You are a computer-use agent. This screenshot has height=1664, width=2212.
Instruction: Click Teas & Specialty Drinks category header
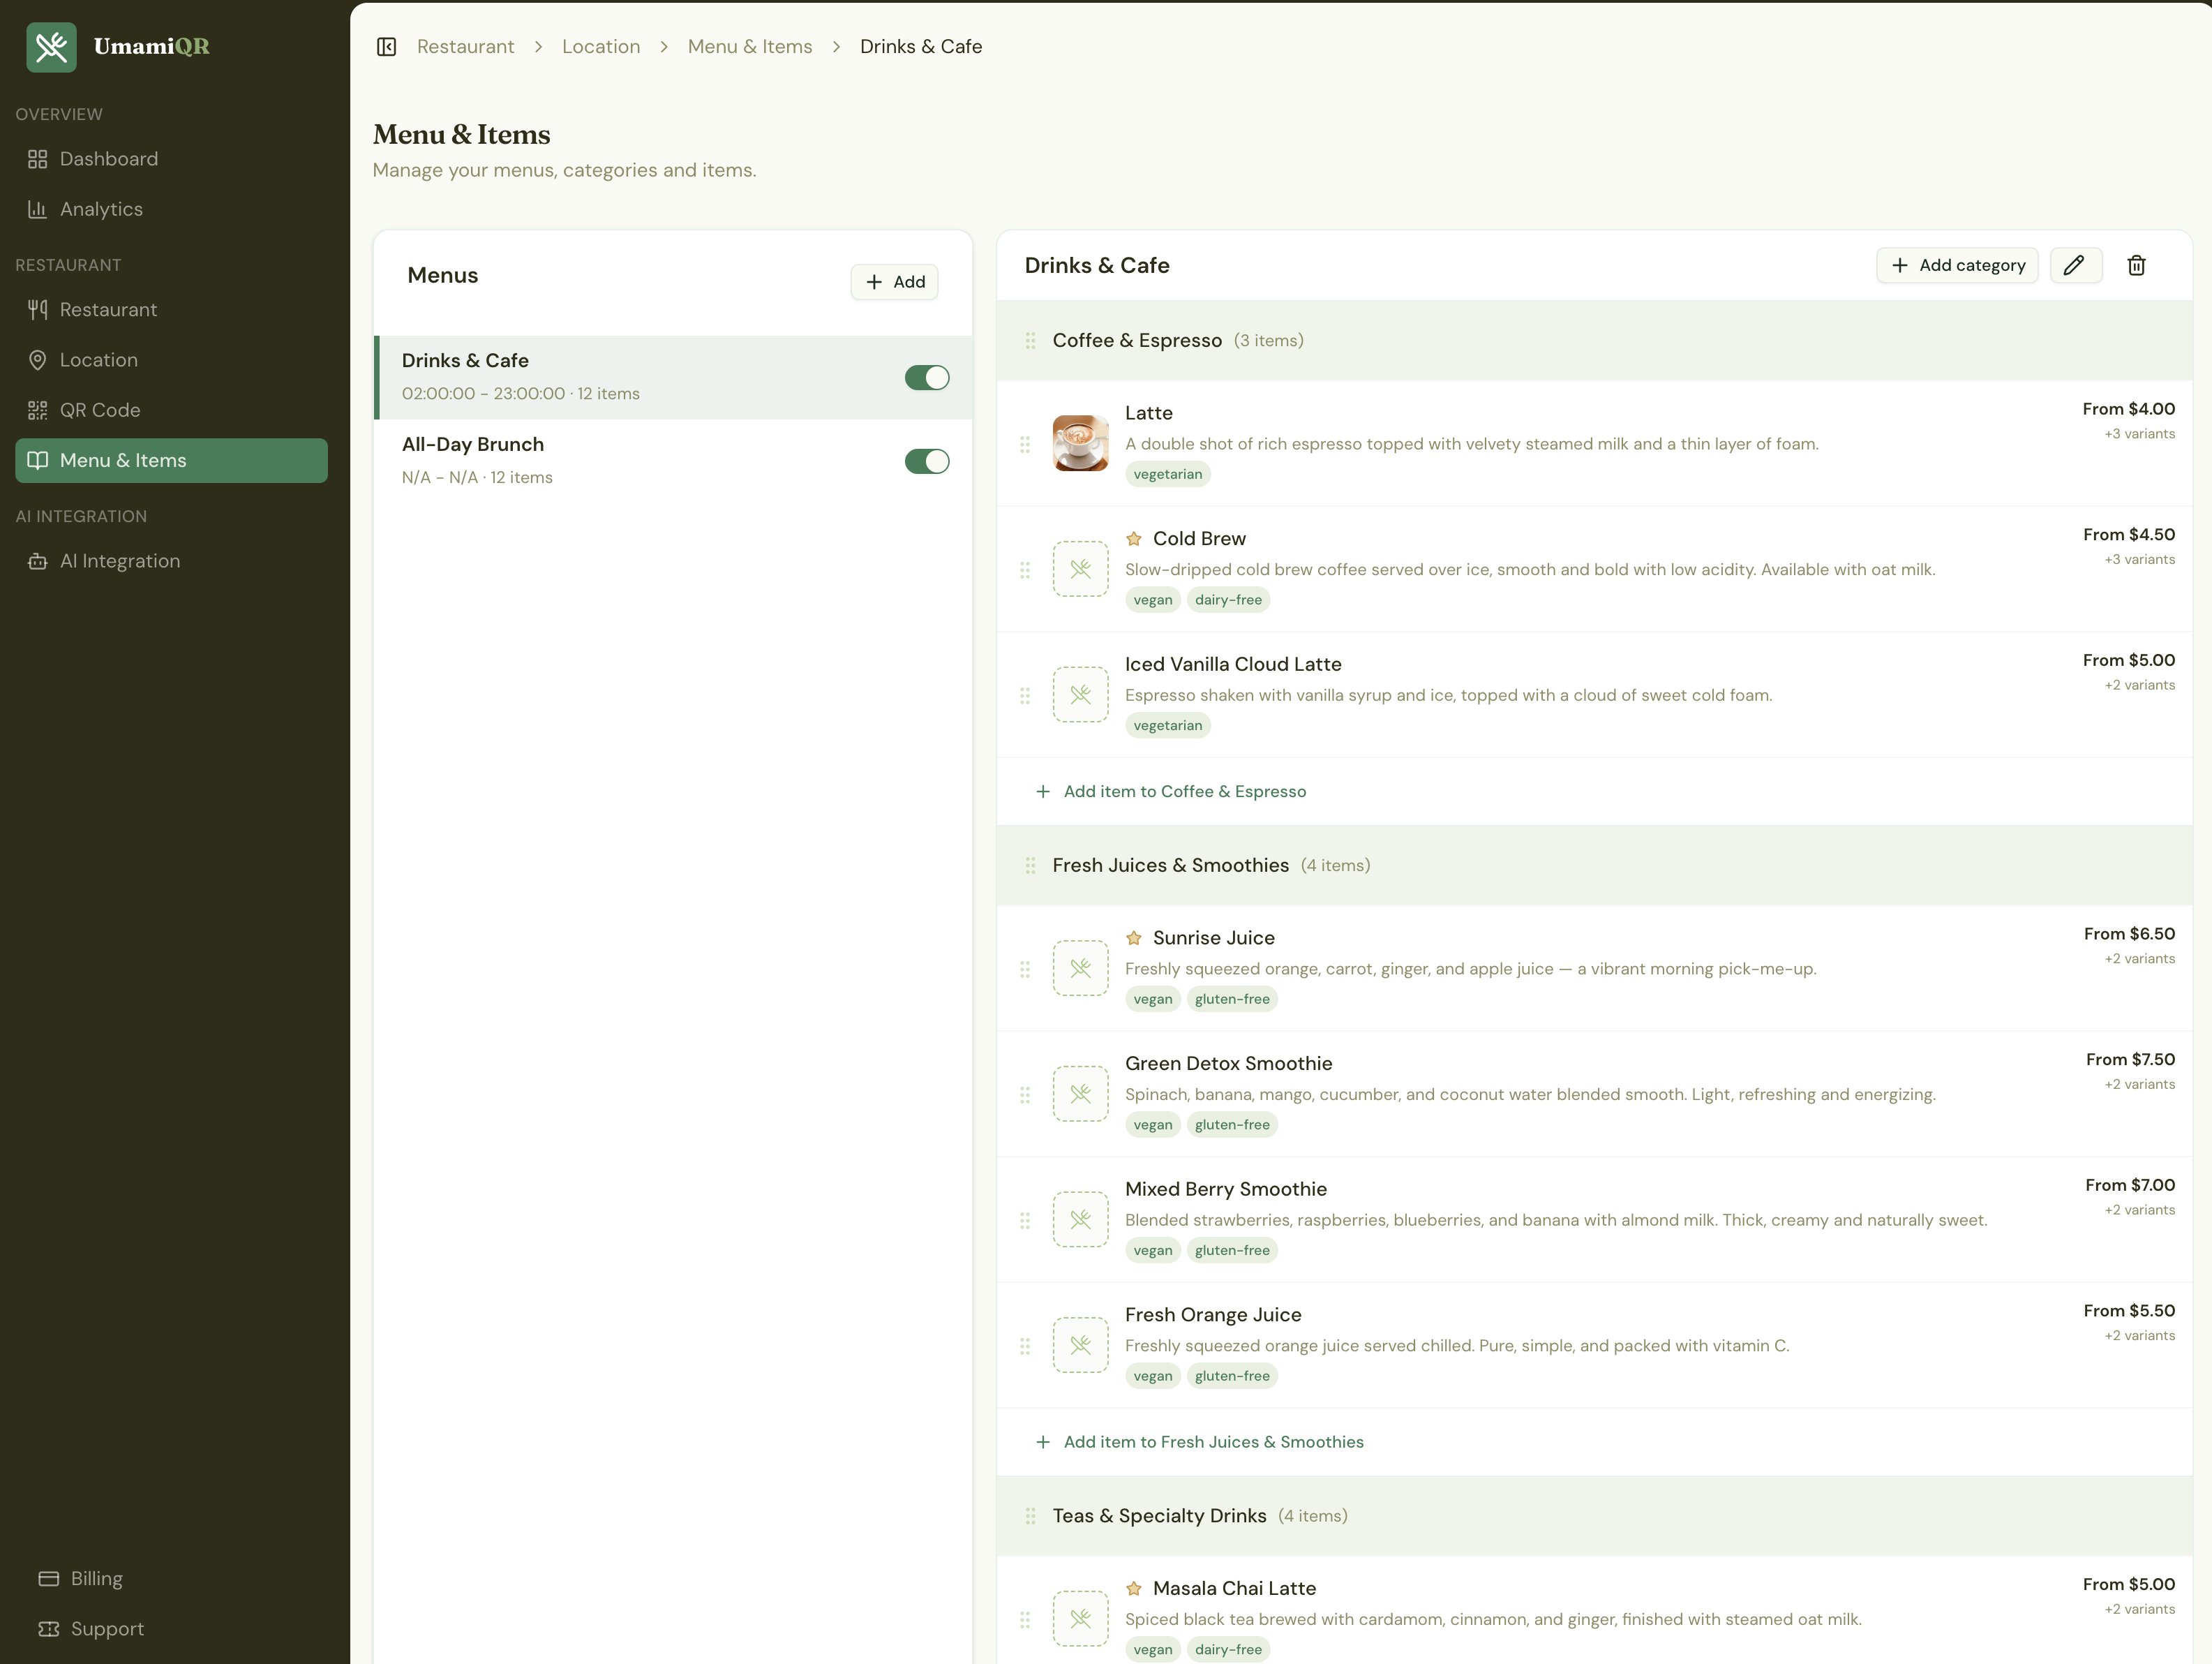point(1594,1516)
